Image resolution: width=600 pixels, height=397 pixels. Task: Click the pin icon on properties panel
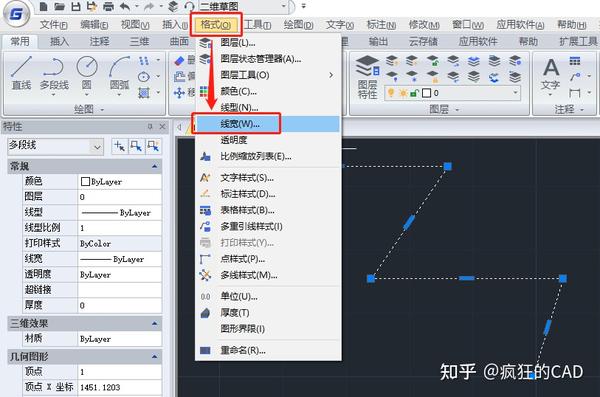click(150, 127)
